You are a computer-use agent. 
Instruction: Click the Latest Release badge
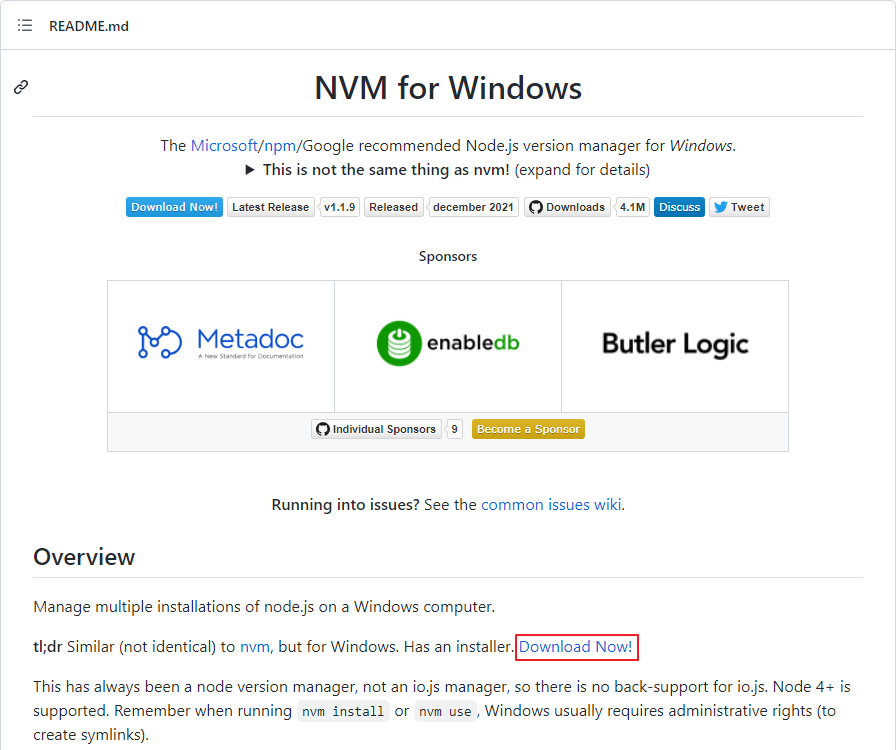[270, 207]
